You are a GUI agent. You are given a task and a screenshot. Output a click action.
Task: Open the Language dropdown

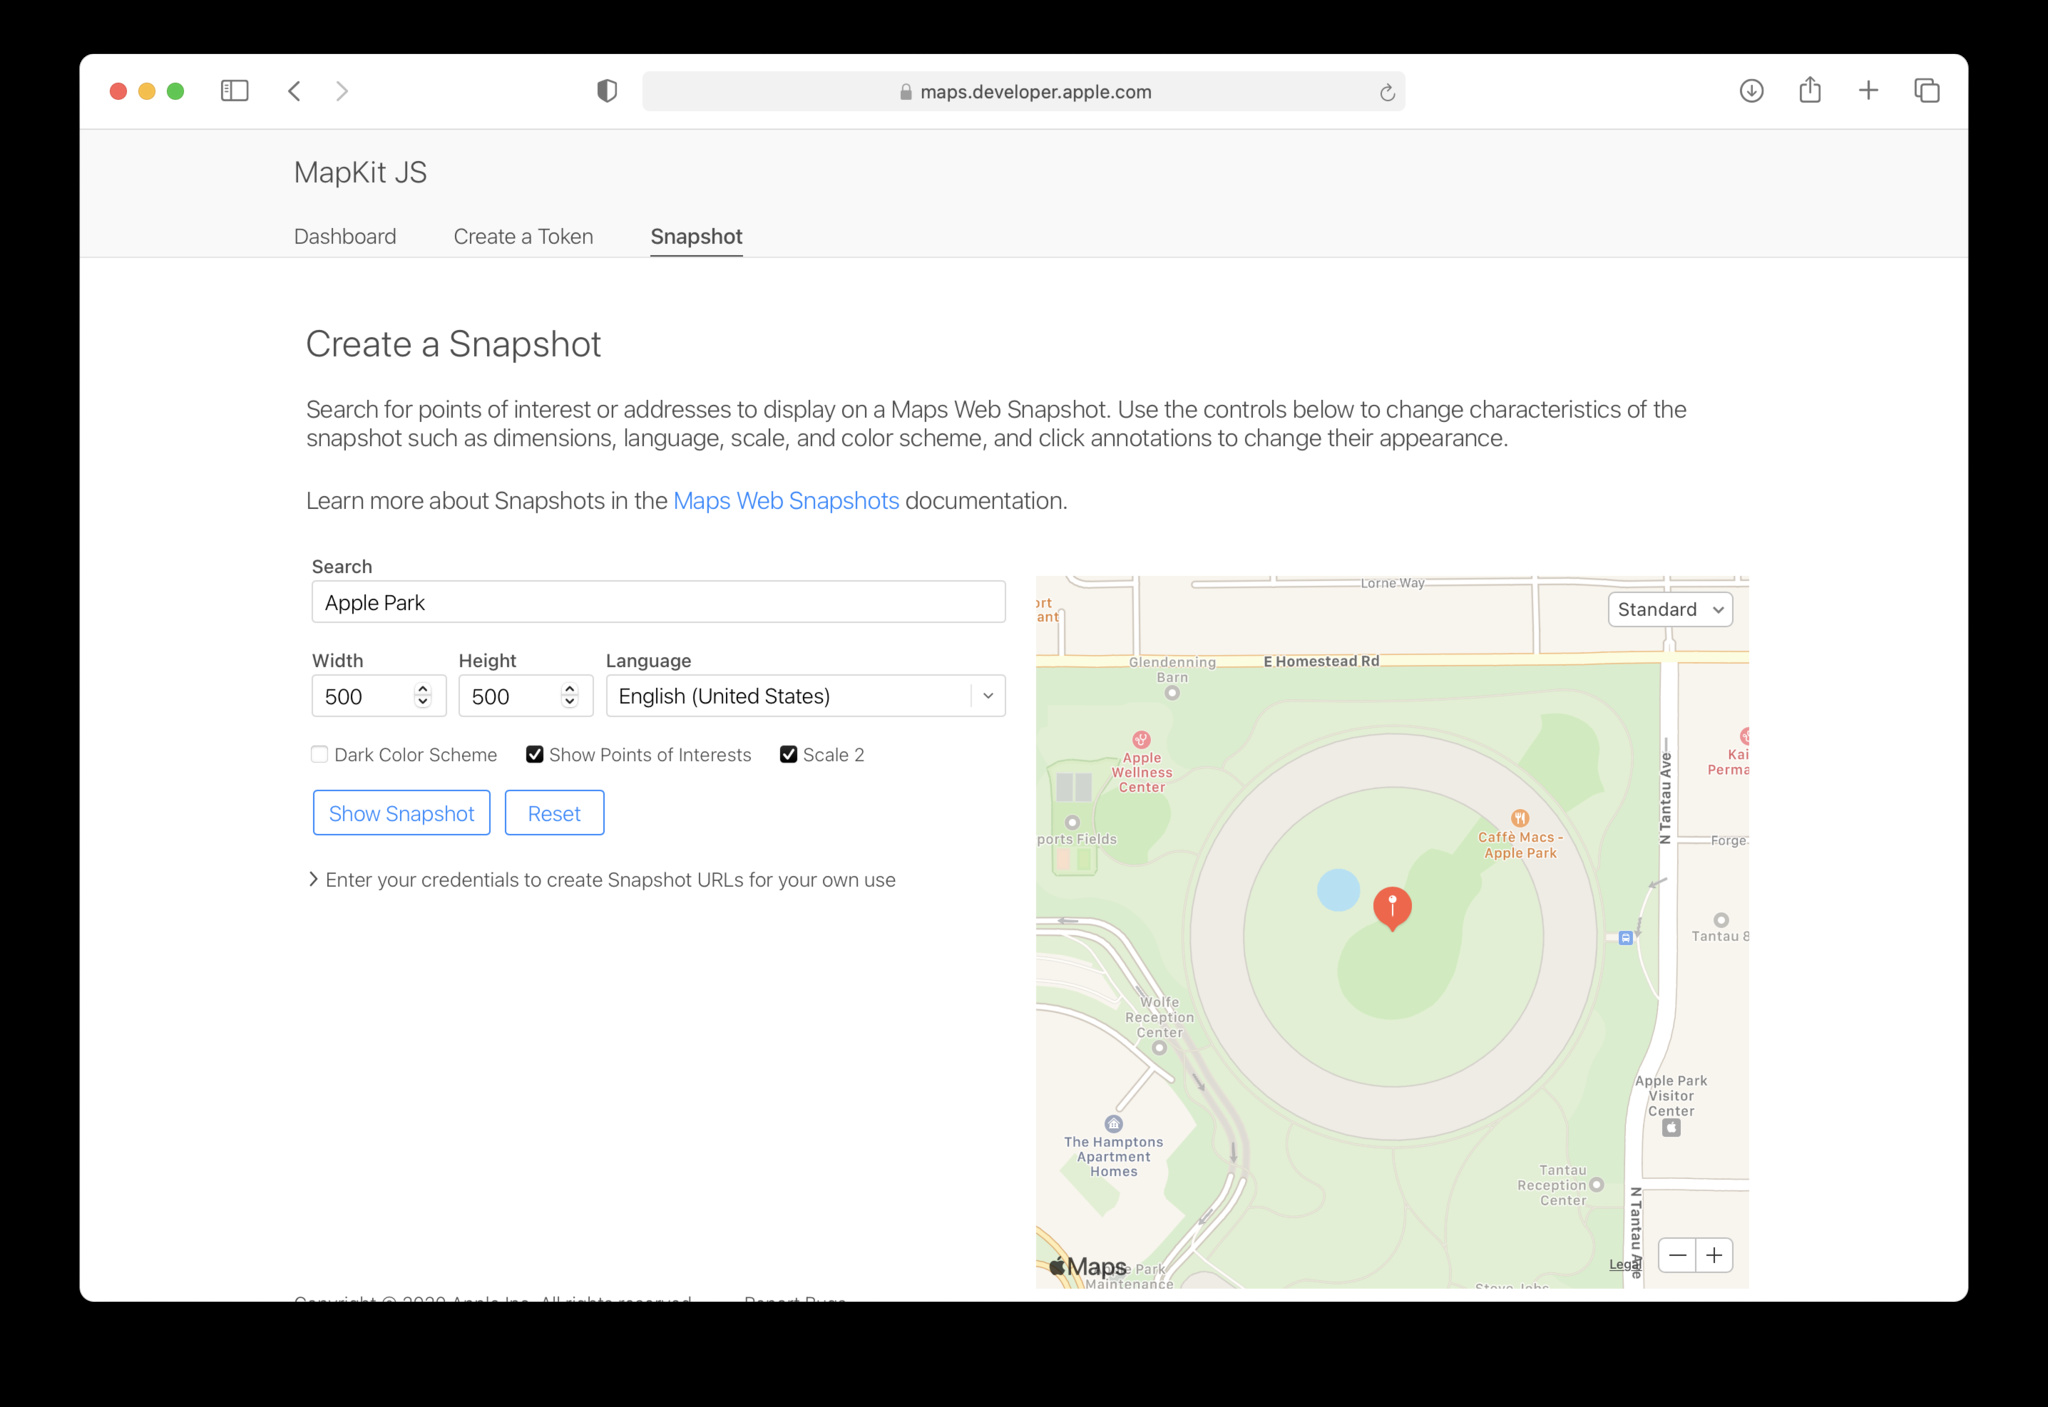pos(805,696)
